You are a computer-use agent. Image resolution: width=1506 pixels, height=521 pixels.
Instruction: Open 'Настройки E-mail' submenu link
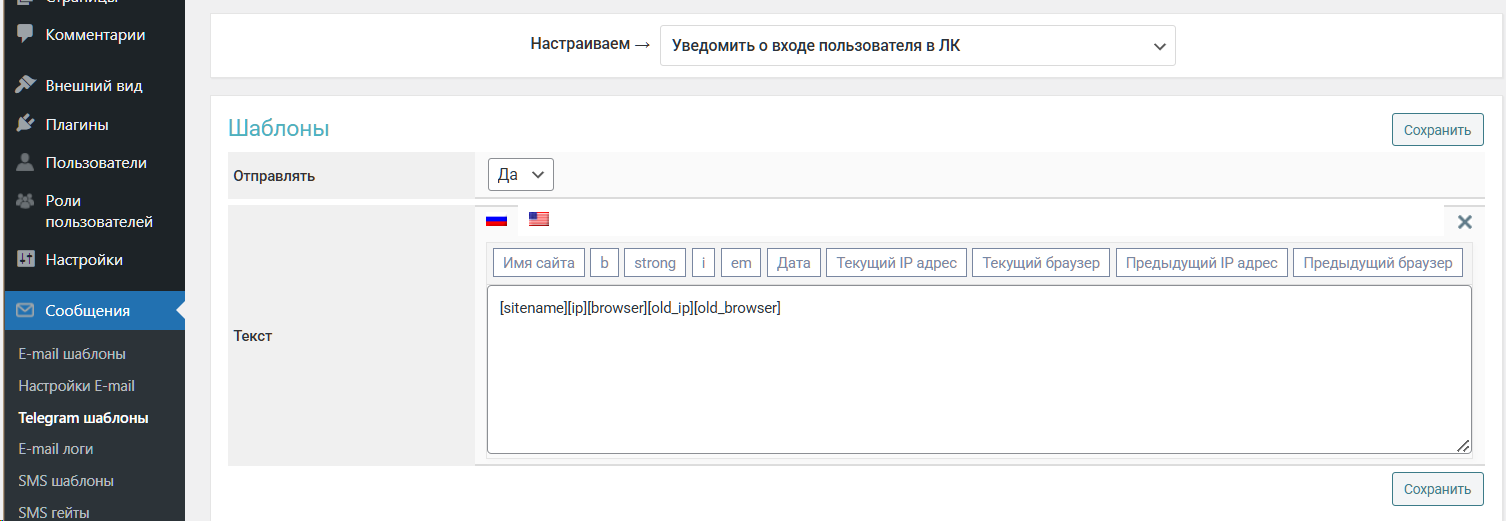click(76, 386)
